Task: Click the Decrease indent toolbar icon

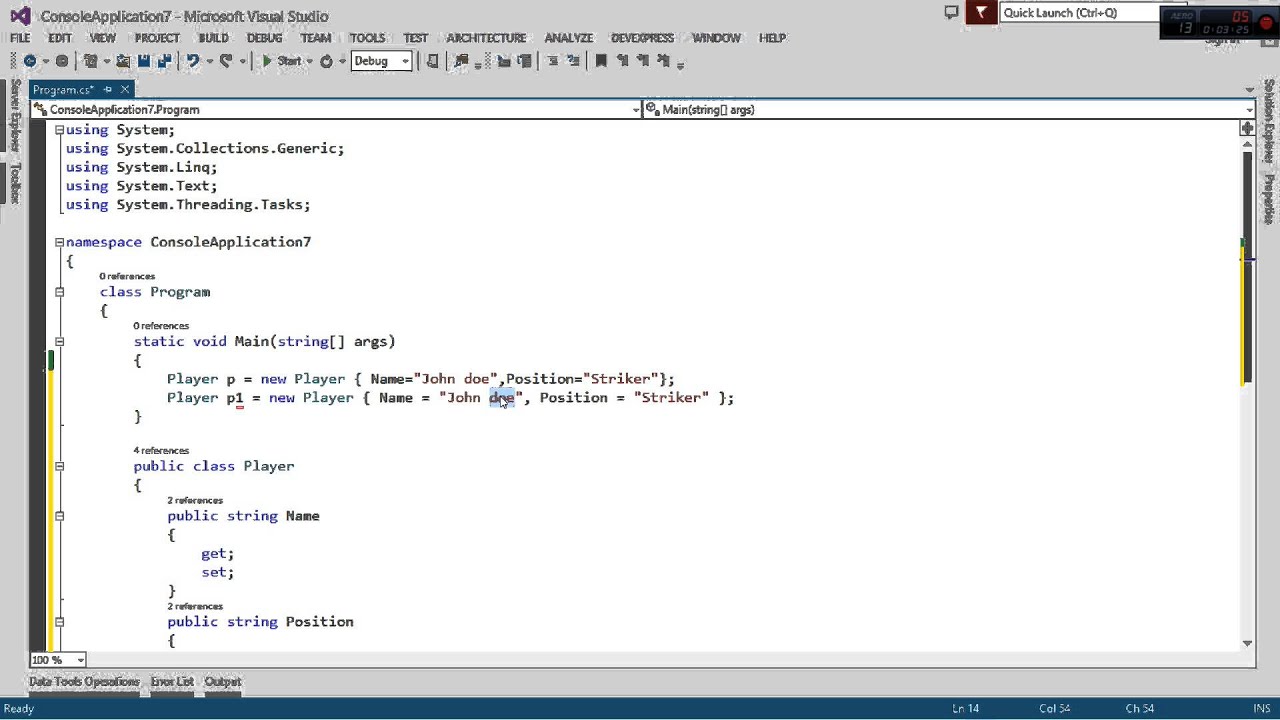Action: pyautogui.click(x=552, y=61)
